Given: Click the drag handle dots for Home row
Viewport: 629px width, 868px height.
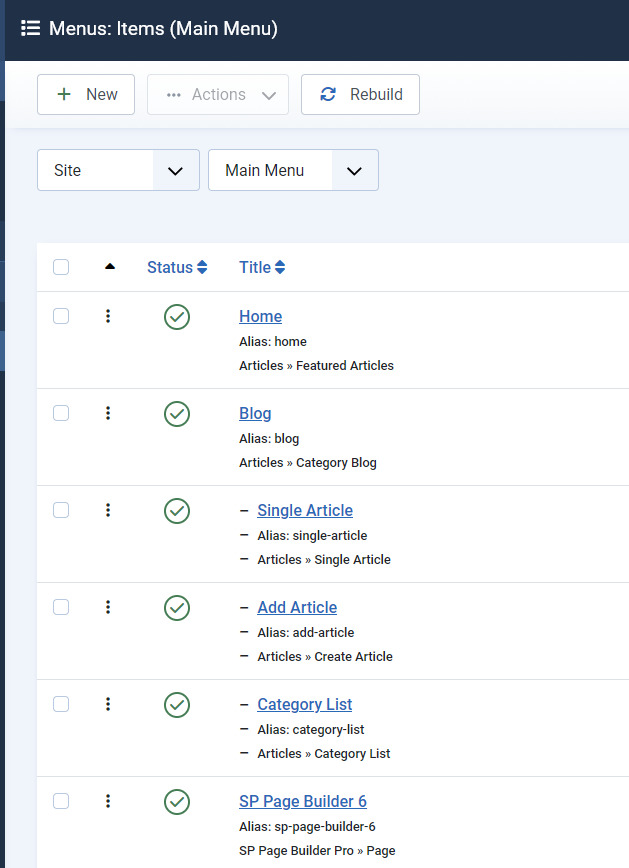Looking at the screenshot, I should click(x=108, y=316).
